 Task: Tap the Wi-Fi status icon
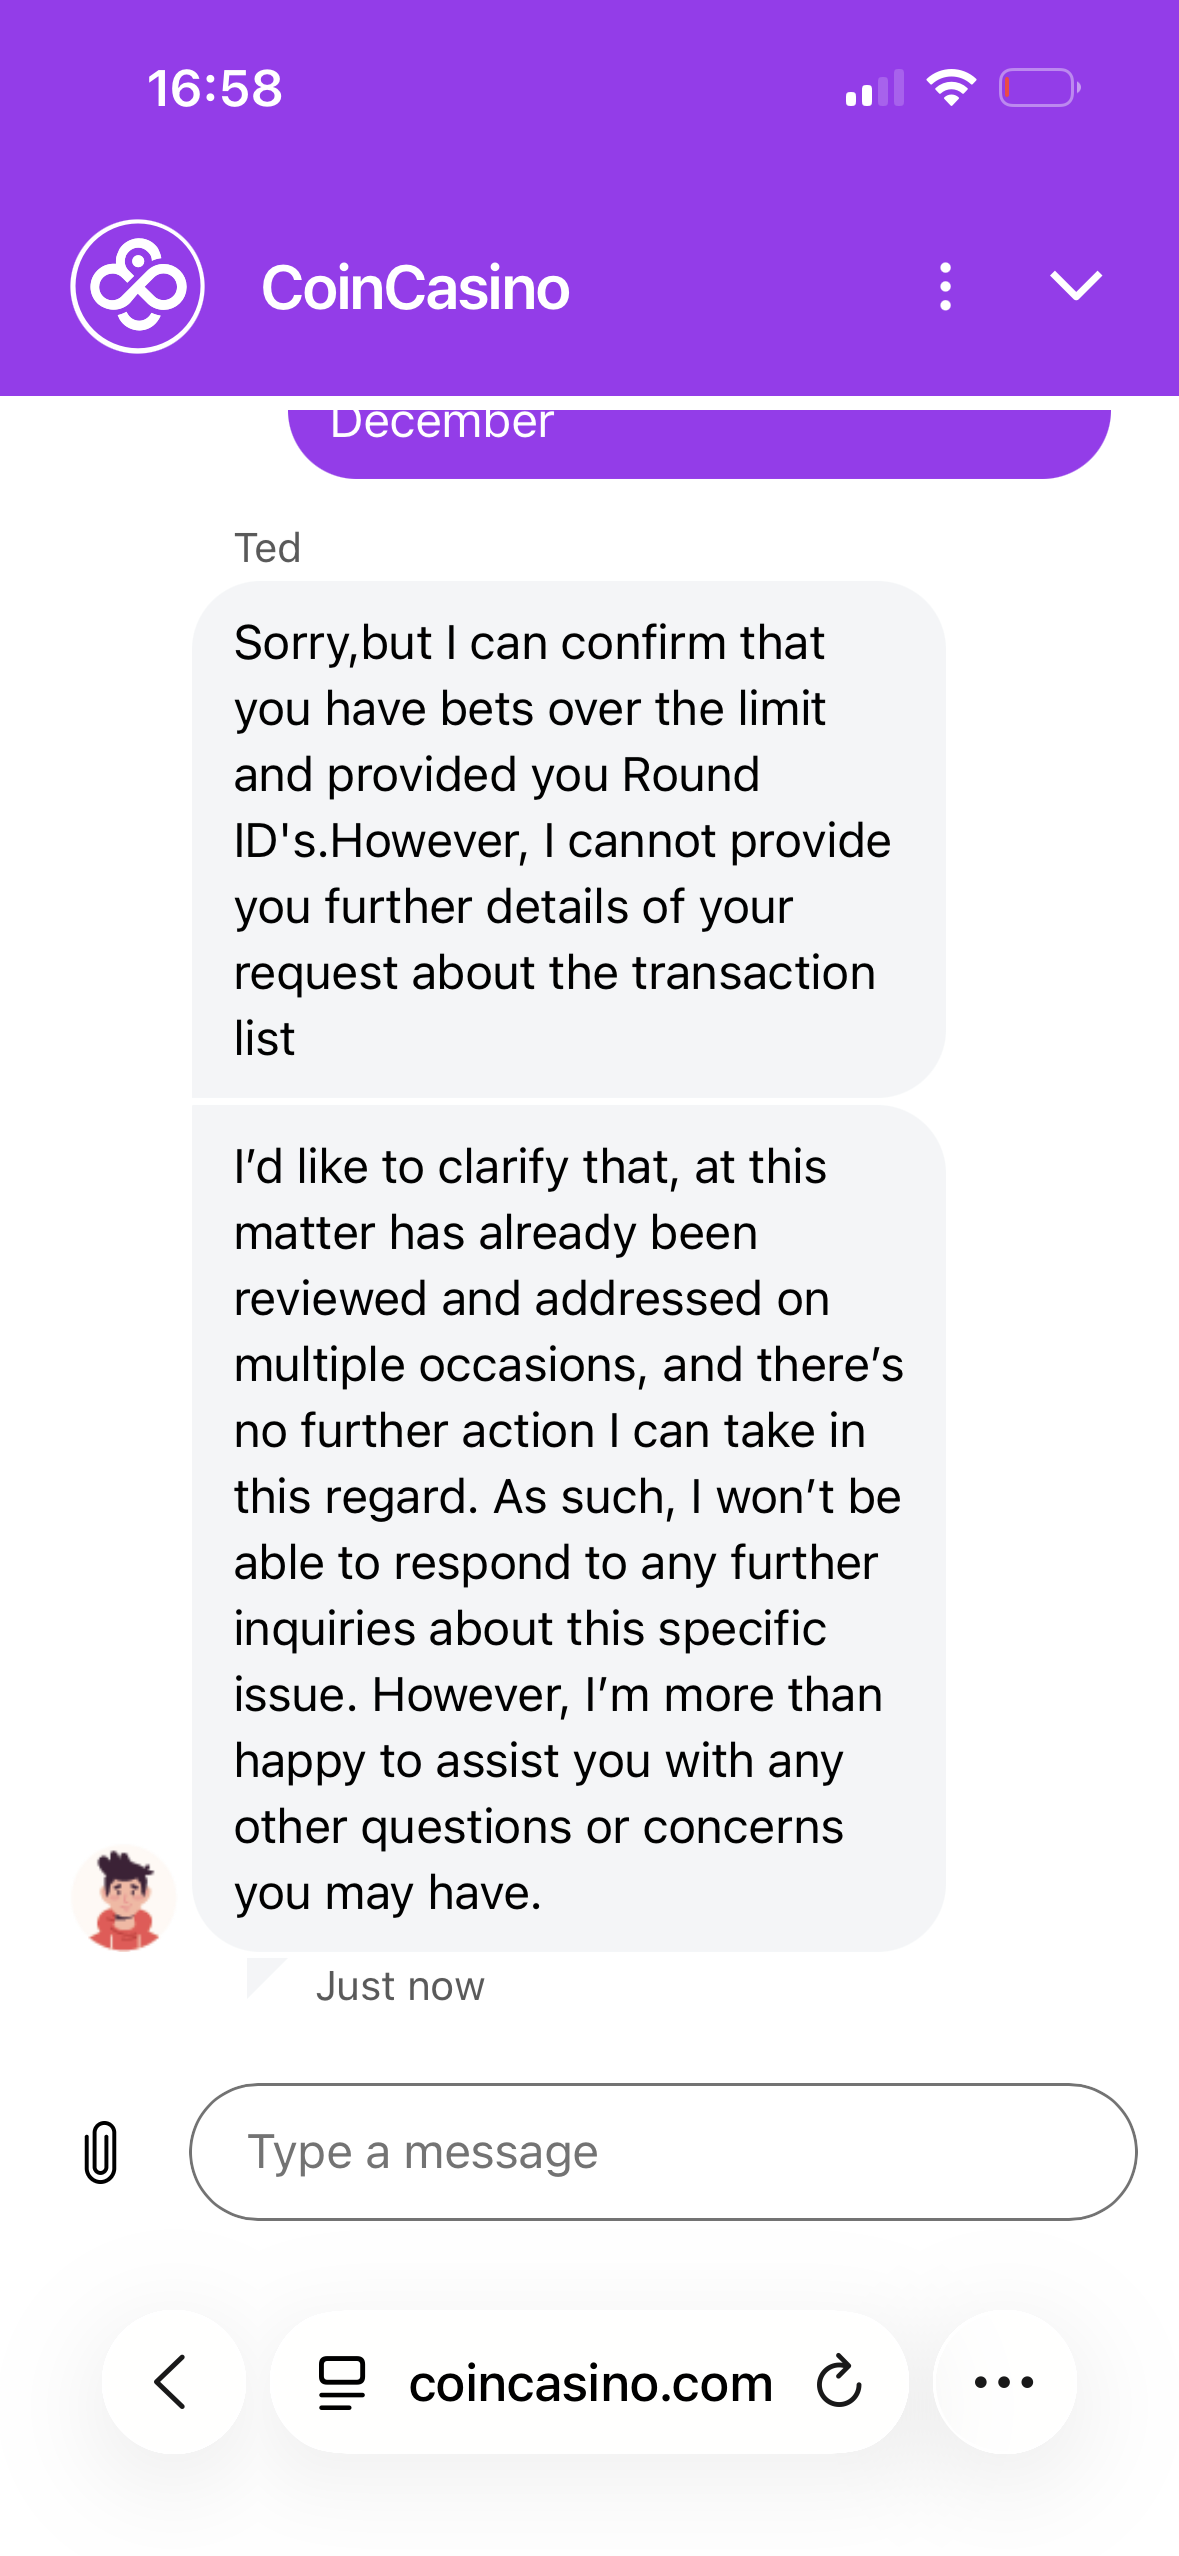tap(951, 88)
